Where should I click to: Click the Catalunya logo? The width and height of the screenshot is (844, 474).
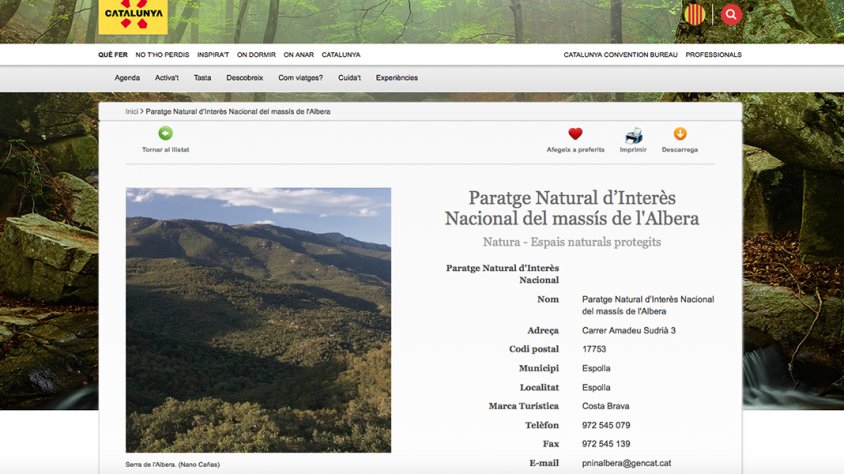[133, 16]
